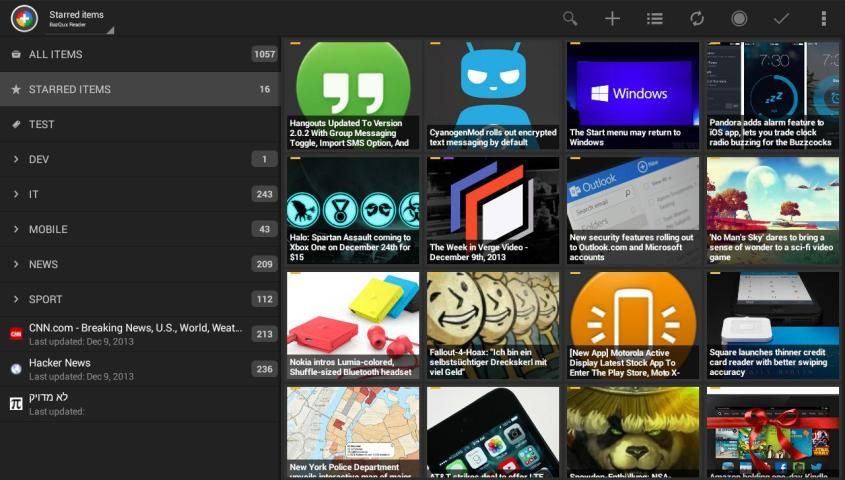The height and width of the screenshot is (480, 845).
Task: Expand the DEV folder chevron
Action: pyautogui.click(x=16, y=159)
